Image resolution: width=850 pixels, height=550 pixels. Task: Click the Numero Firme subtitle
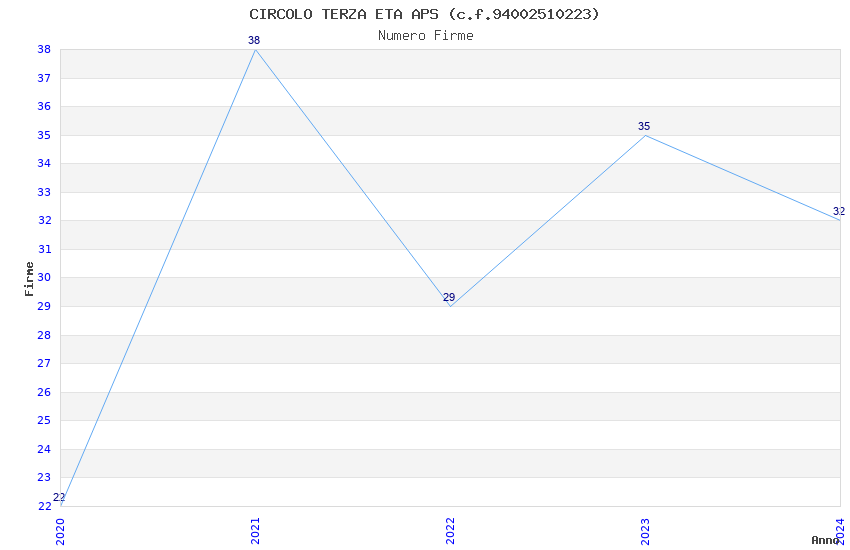tap(426, 36)
